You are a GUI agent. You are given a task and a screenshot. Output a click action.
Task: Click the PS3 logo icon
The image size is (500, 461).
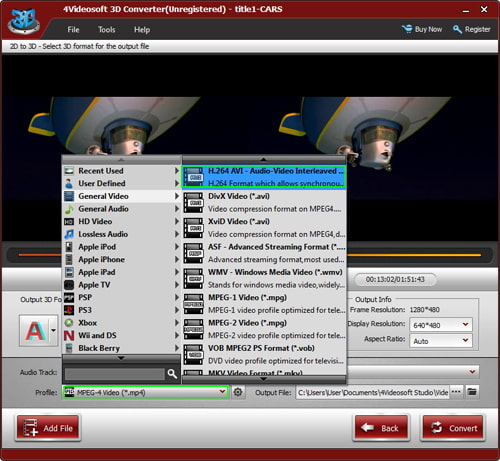(69, 310)
